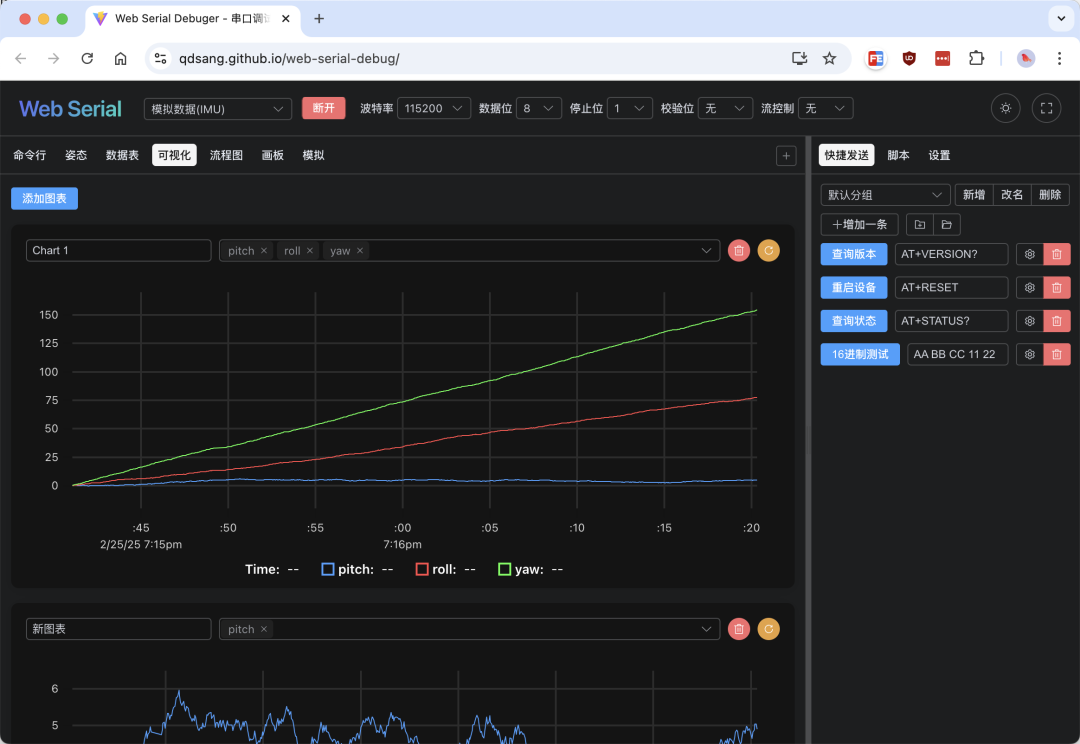Image resolution: width=1080 pixels, height=744 pixels.
Task: Switch to the 流程图 tab
Action: (x=225, y=155)
